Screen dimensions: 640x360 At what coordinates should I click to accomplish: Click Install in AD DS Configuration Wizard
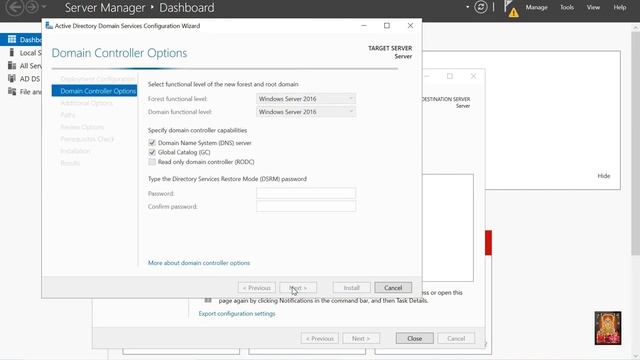tap(351, 288)
